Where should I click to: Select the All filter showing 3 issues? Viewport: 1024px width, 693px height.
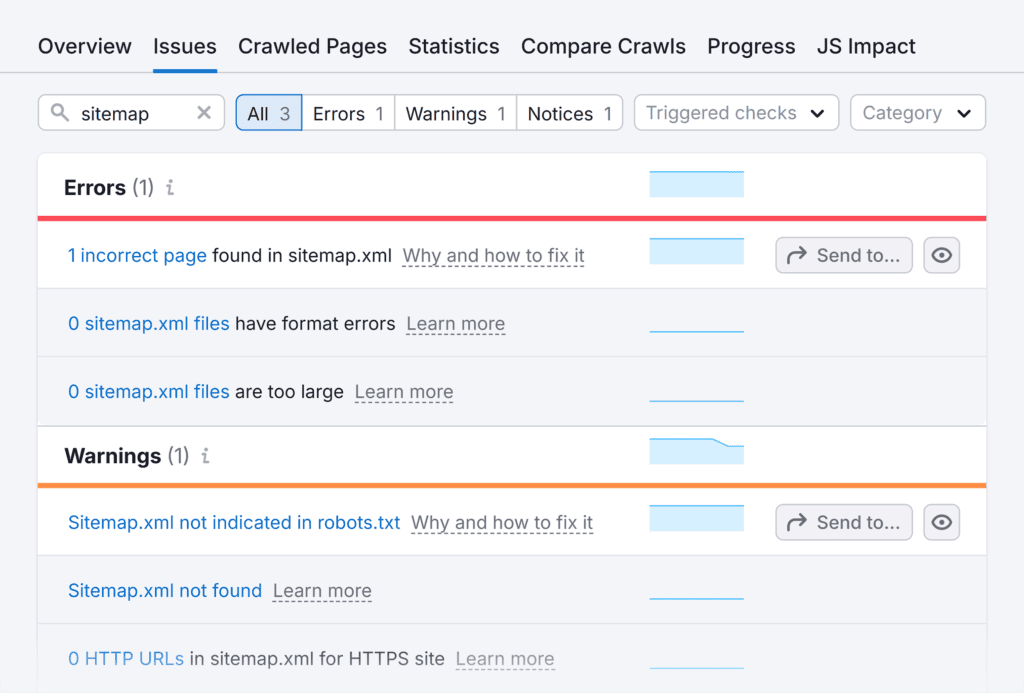click(268, 113)
